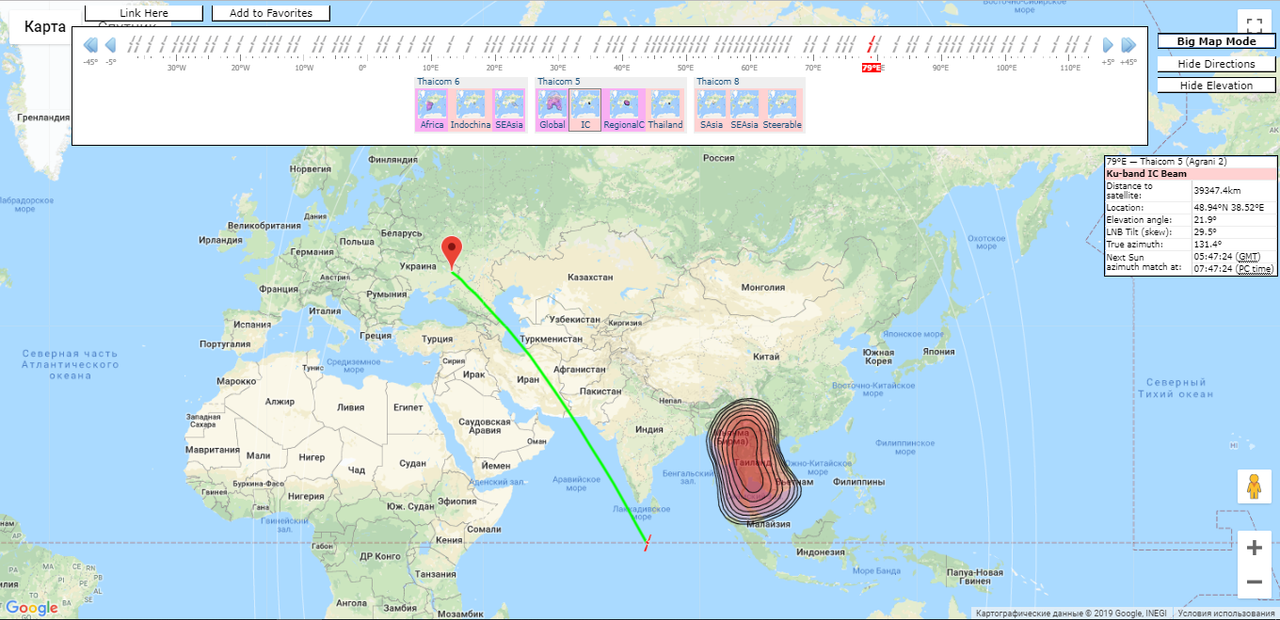Zoom out the map with minus button
Viewport: 1280px width, 620px height.
[x=1254, y=582]
